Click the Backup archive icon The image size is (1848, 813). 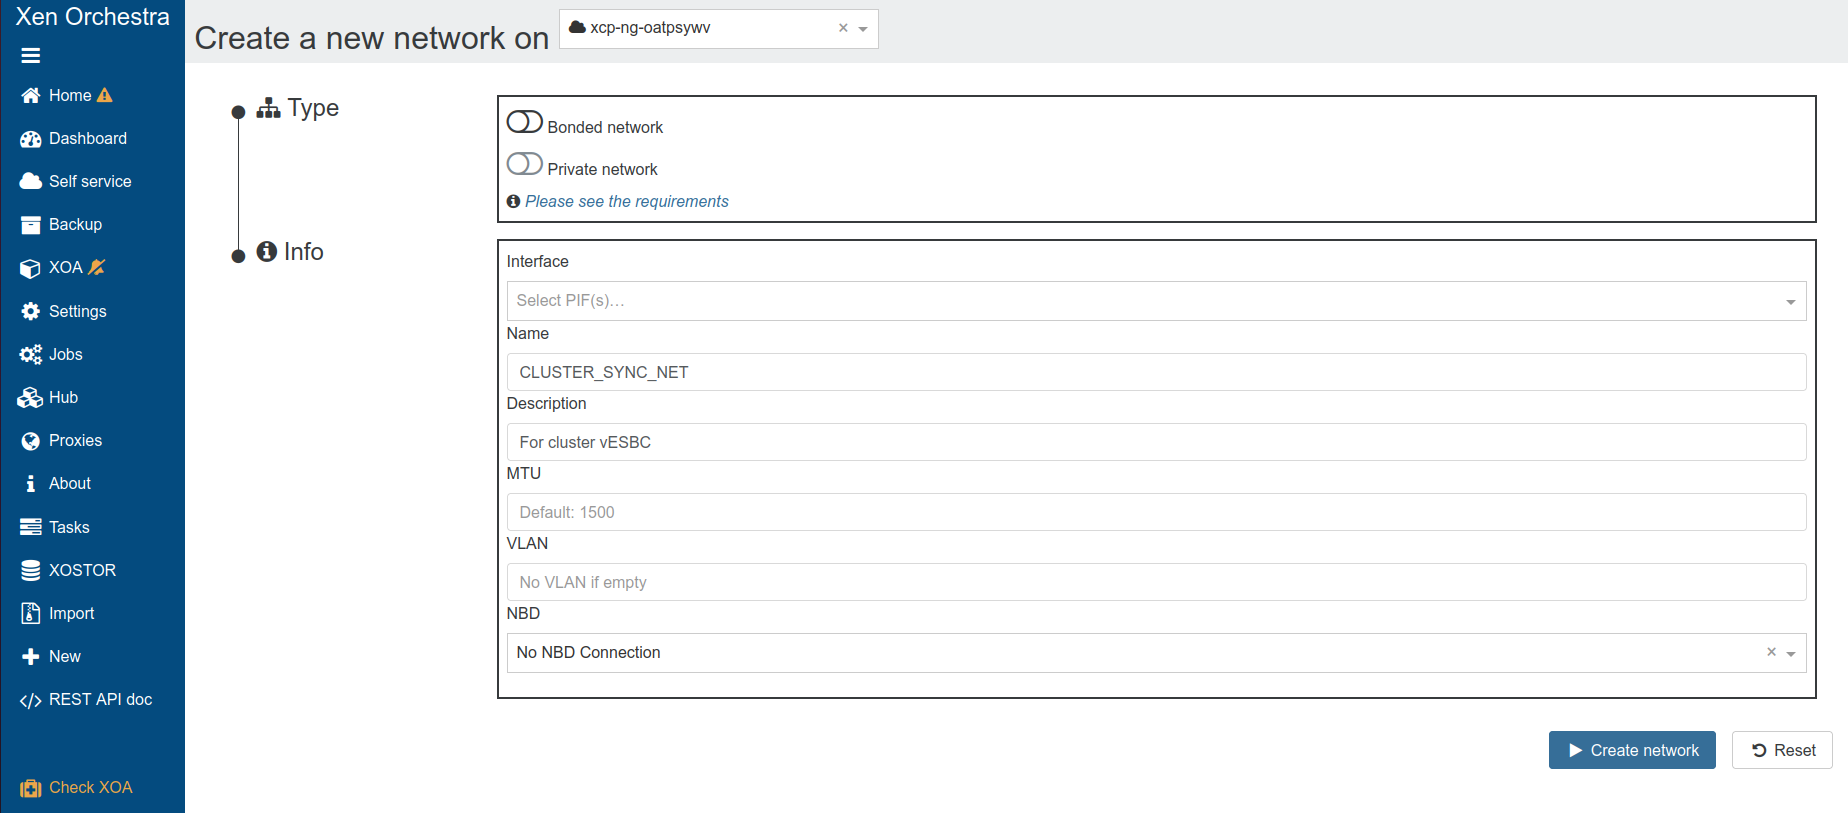coord(31,225)
